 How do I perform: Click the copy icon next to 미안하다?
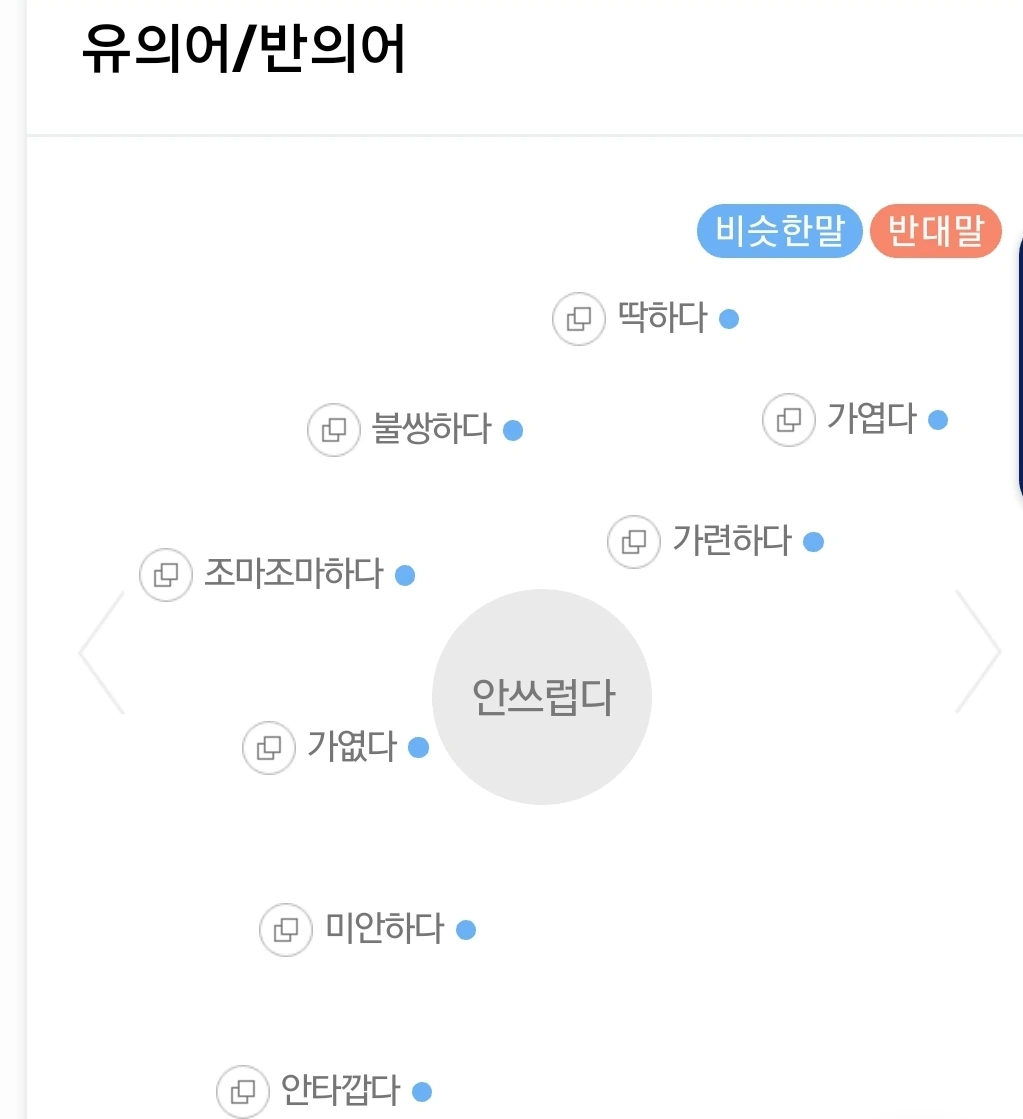tap(286, 929)
